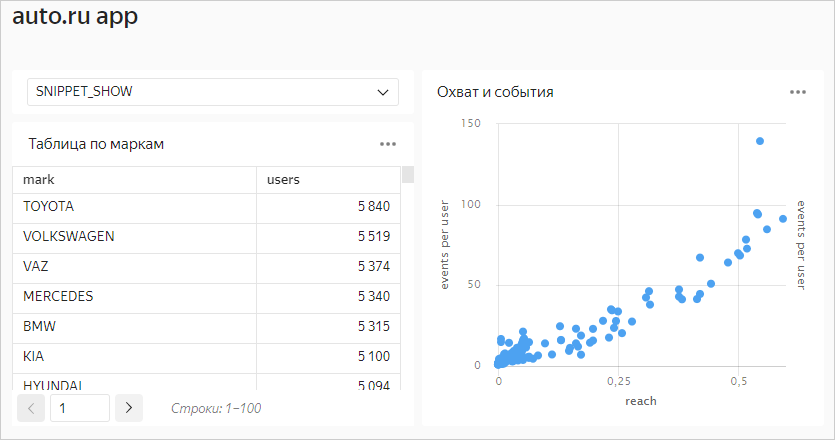This screenshot has width=835, height=440.
Task: Go to the previous table page
Action: click(31, 408)
